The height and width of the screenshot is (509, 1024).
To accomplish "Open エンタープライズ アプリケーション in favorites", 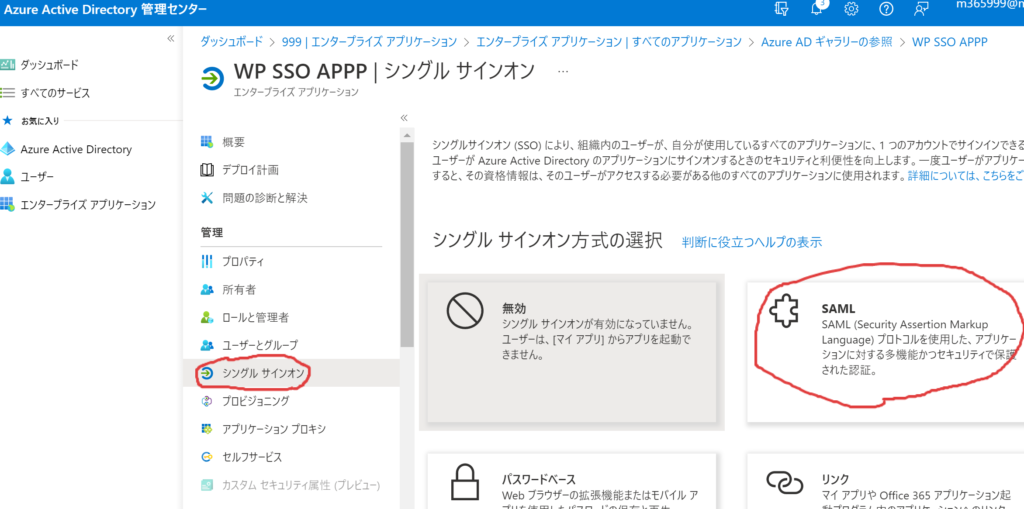I will 88,205.
